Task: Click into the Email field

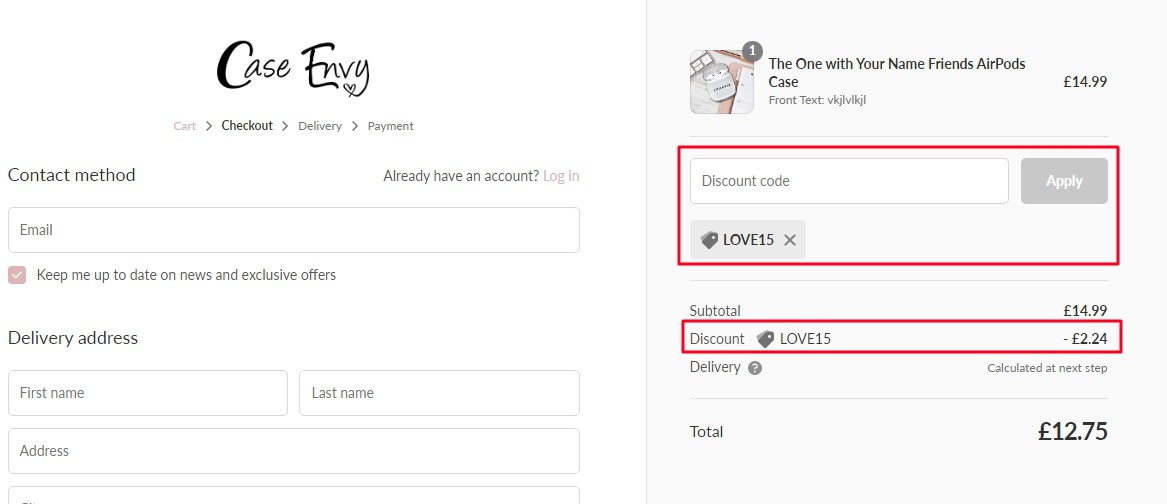Action: (x=293, y=230)
